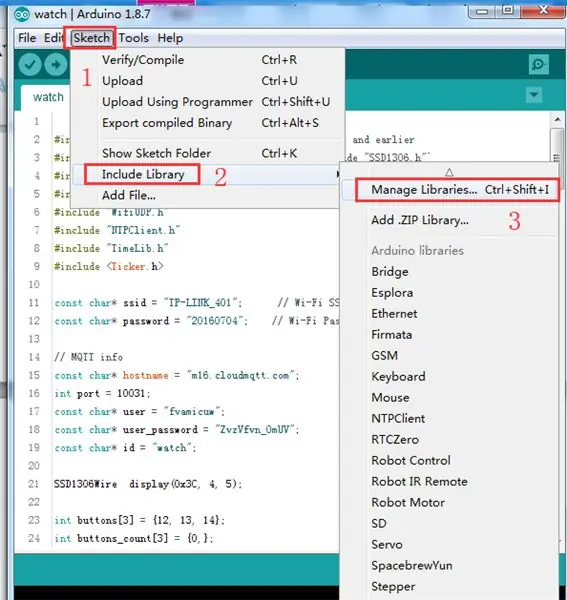
Task: Click the up triangle in library submenu
Action: tap(450, 173)
